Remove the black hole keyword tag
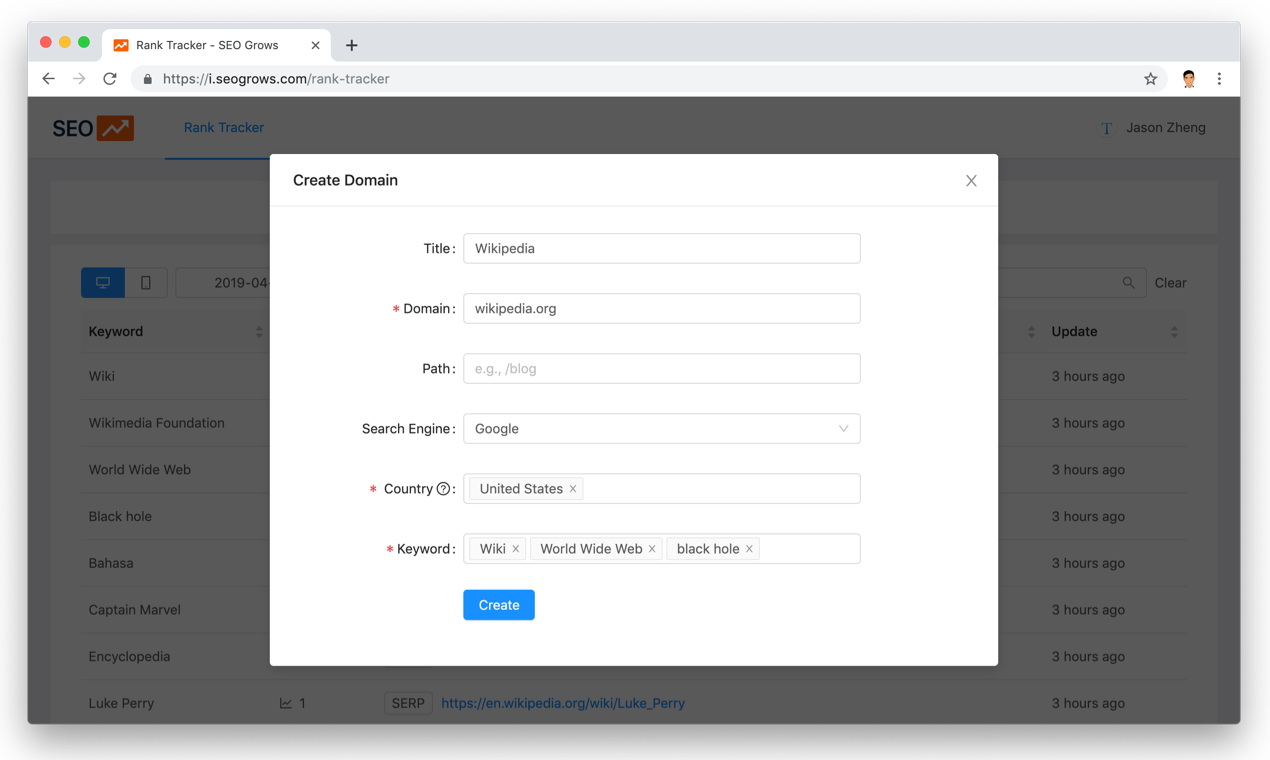Screen dimensions: 1270x760 (749, 549)
